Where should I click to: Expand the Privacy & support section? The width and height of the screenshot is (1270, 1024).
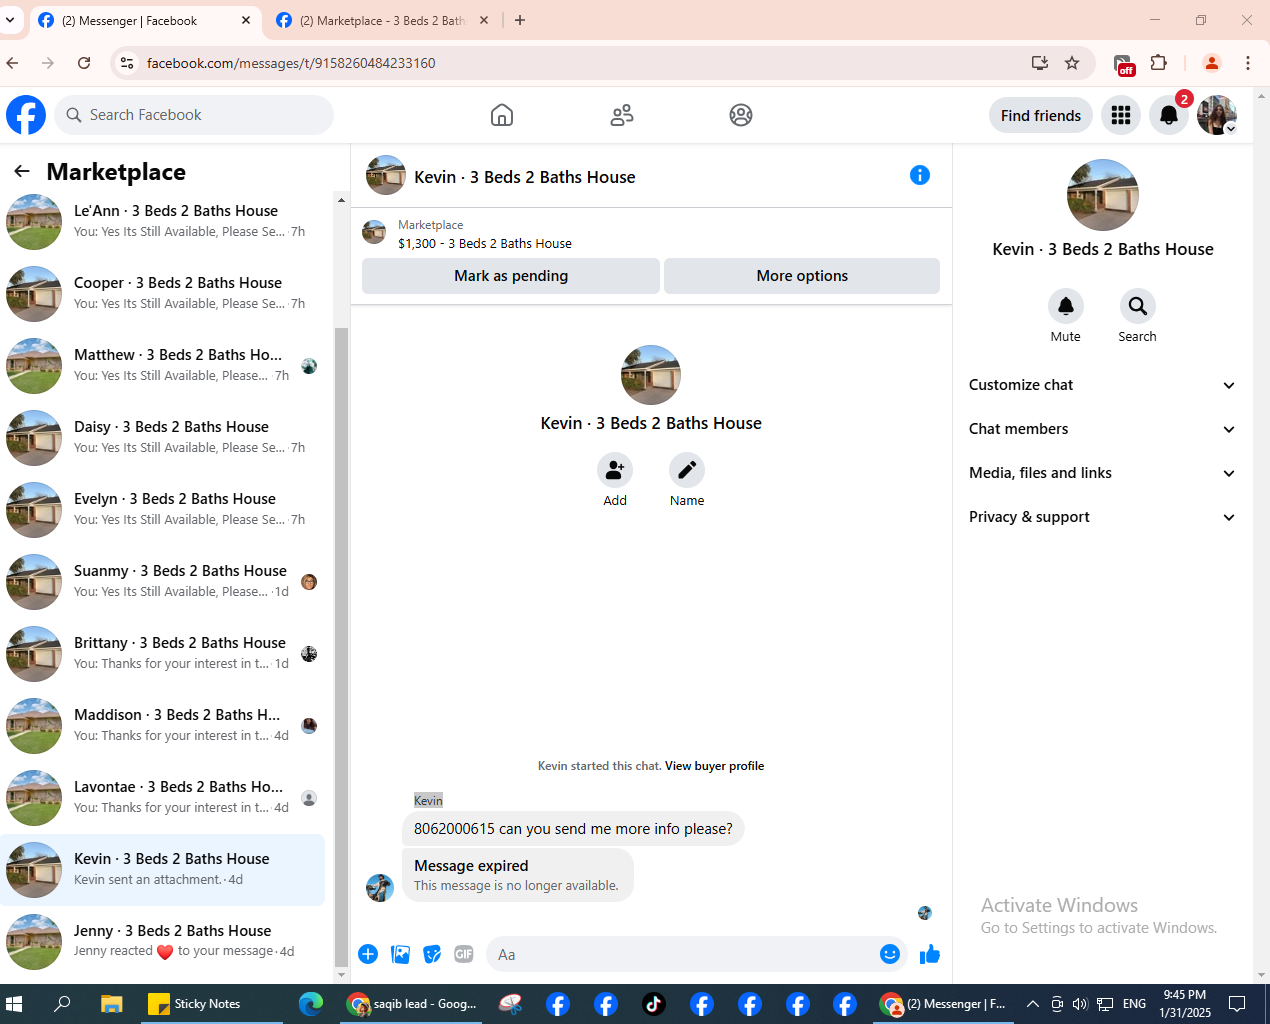click(1102, 517)
